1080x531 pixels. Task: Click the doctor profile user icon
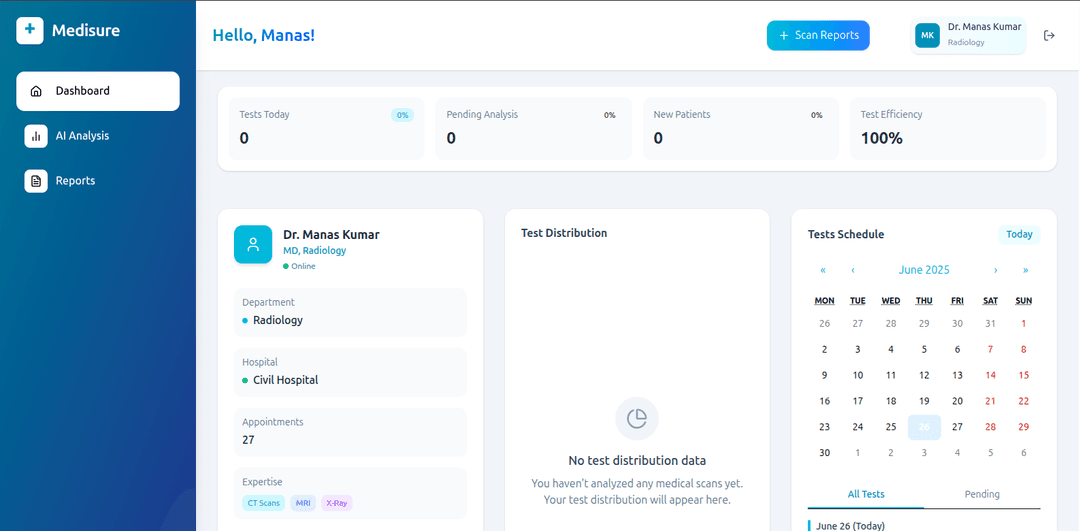click(253, 244)
